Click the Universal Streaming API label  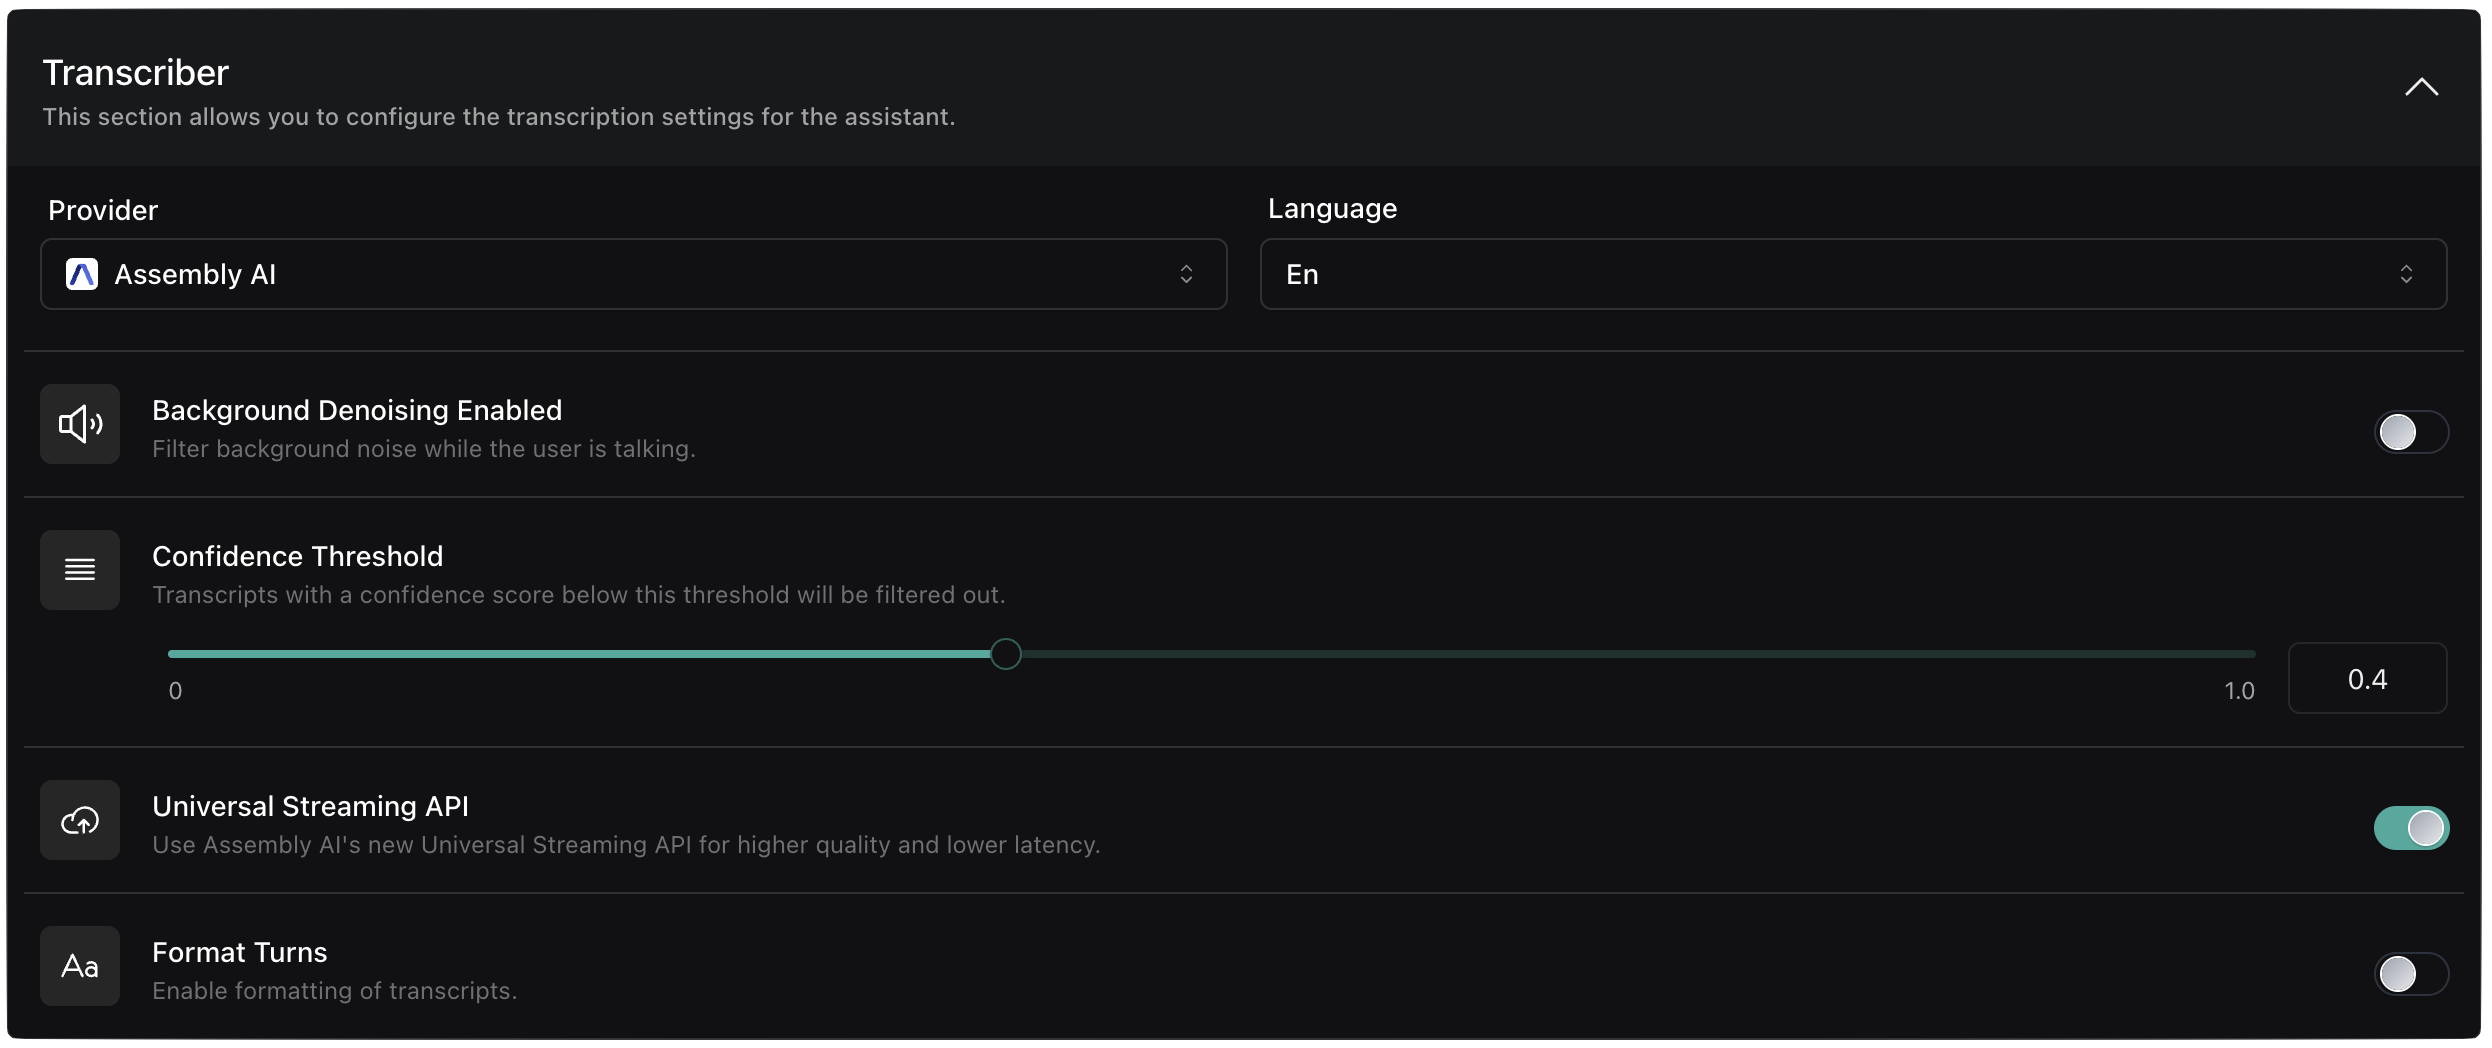pos(310,806)
